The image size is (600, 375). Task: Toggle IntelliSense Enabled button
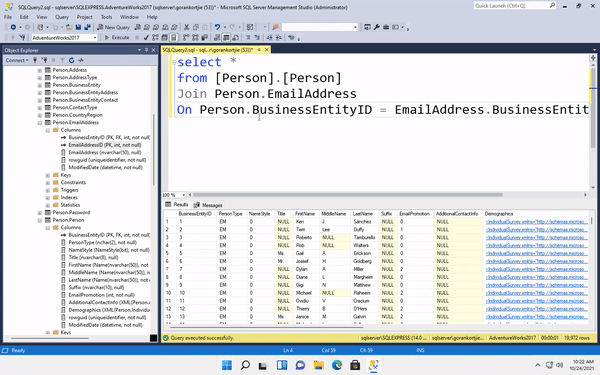point(173,38)
